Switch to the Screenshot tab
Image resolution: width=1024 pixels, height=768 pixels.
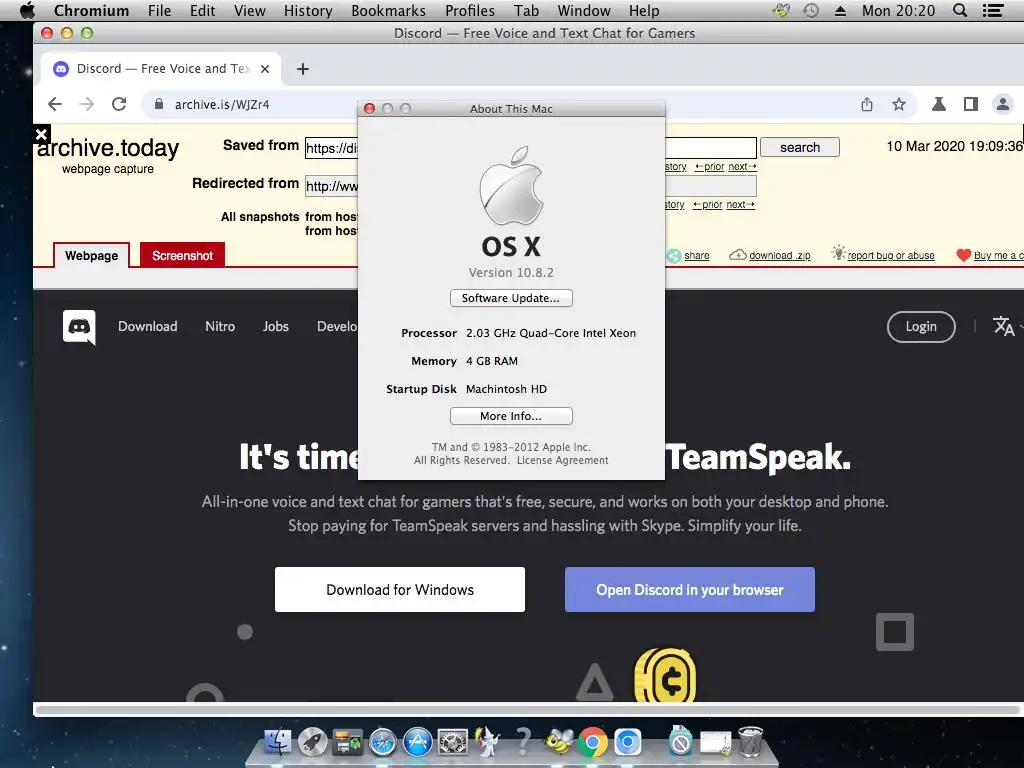(x=182, y=255)
